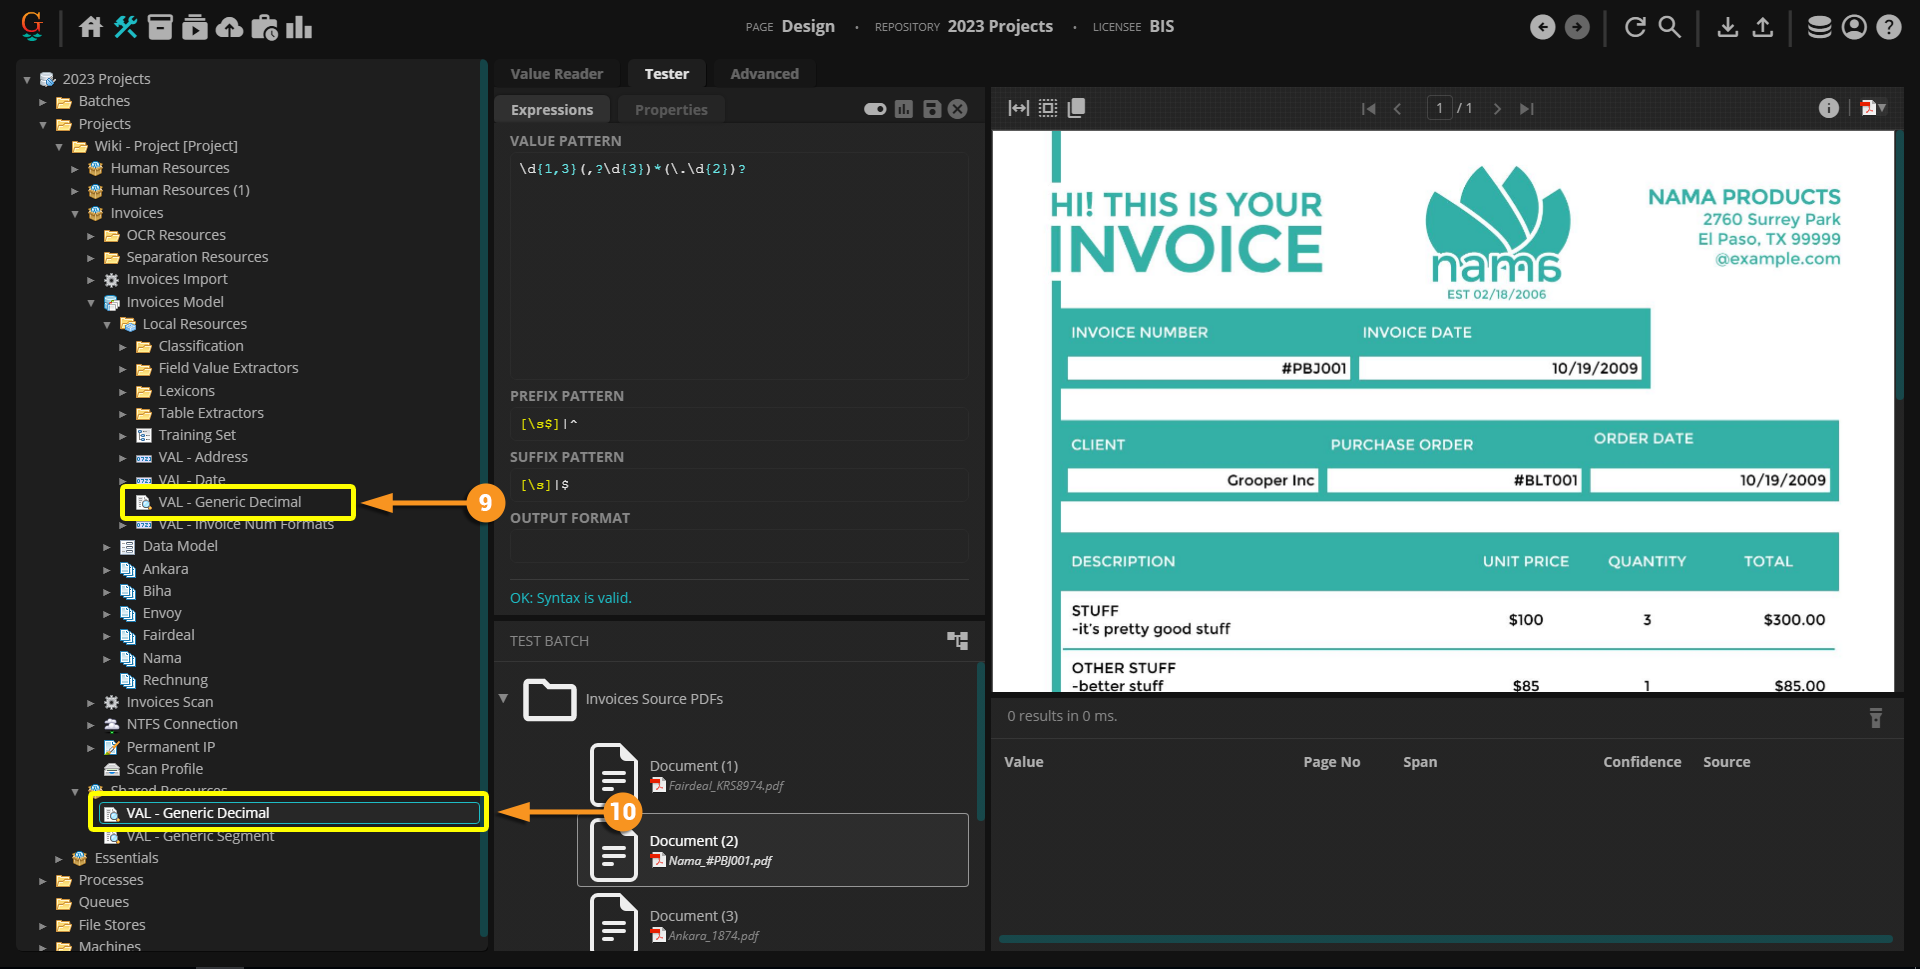Collapse the Invoices Source PDFs folder
Screen dimensions: 1920x969
pyautogui.click(x=503, y=698)
